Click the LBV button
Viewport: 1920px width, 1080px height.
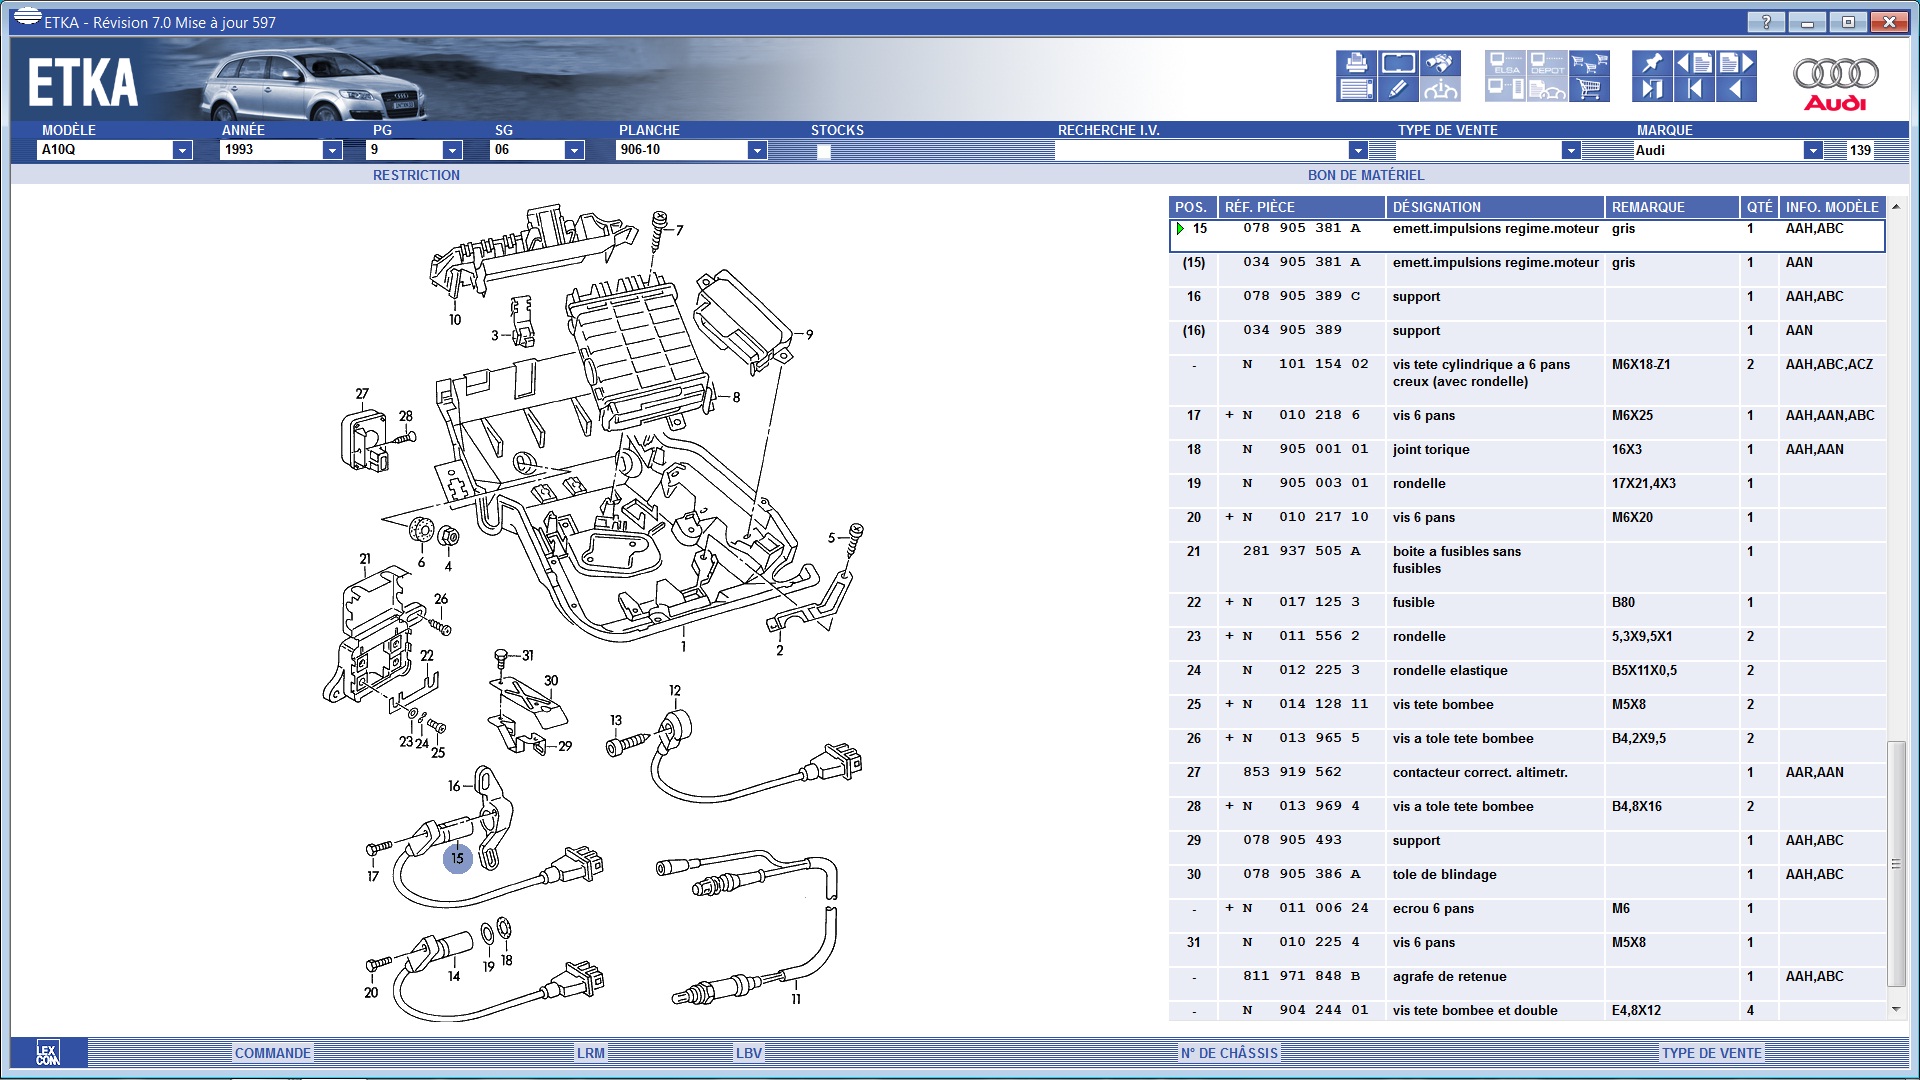click(748, 1053)
